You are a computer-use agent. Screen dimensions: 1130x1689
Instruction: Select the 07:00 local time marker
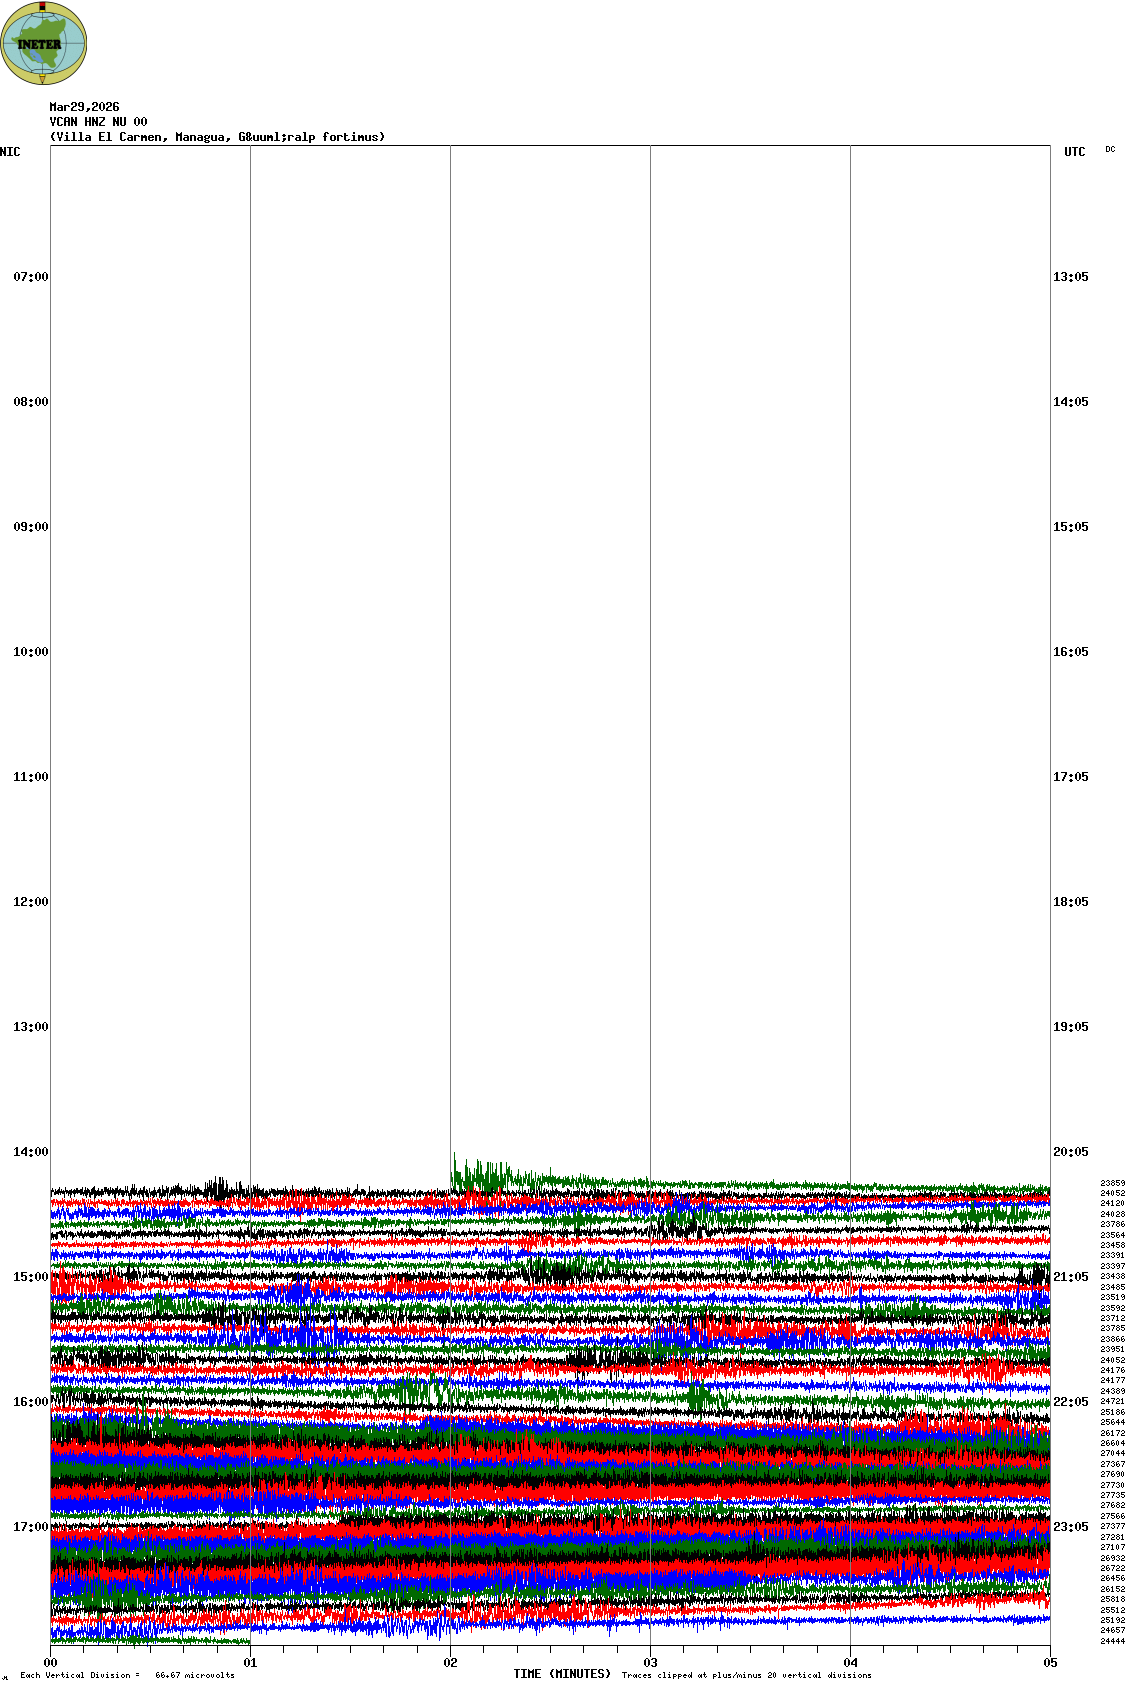pyautogui.click(x=30, y=277)
